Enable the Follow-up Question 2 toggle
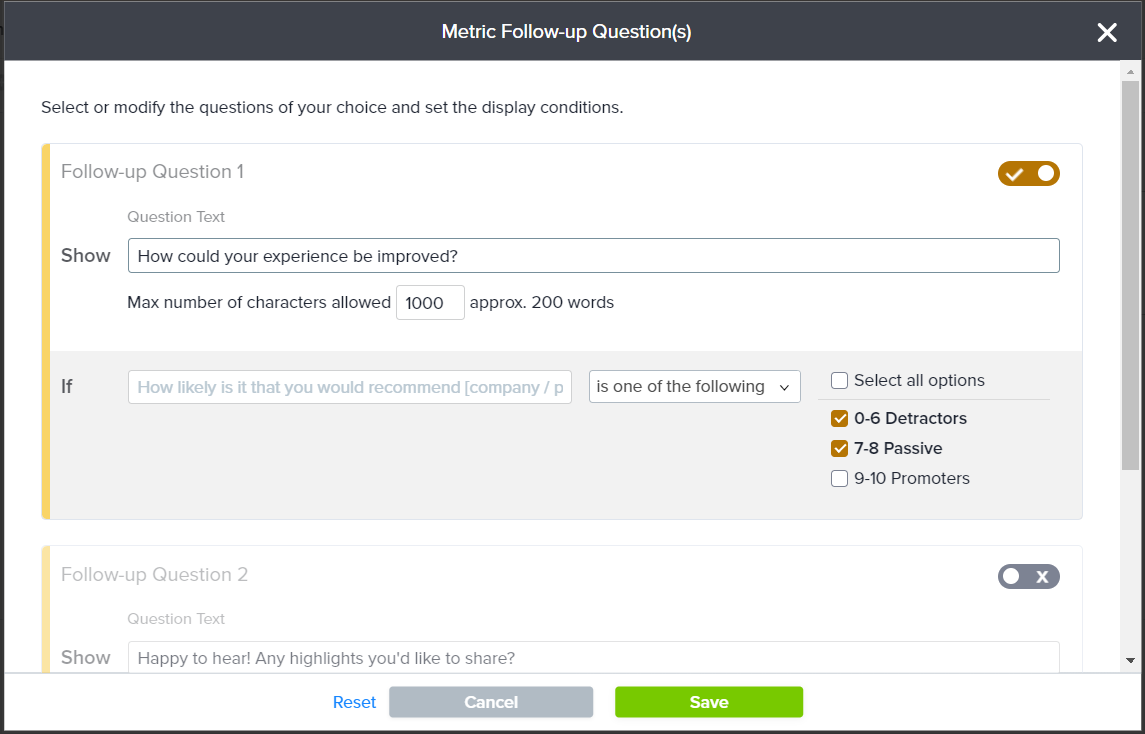This screenshot has width=1145, height=734. click(1028, 576)
